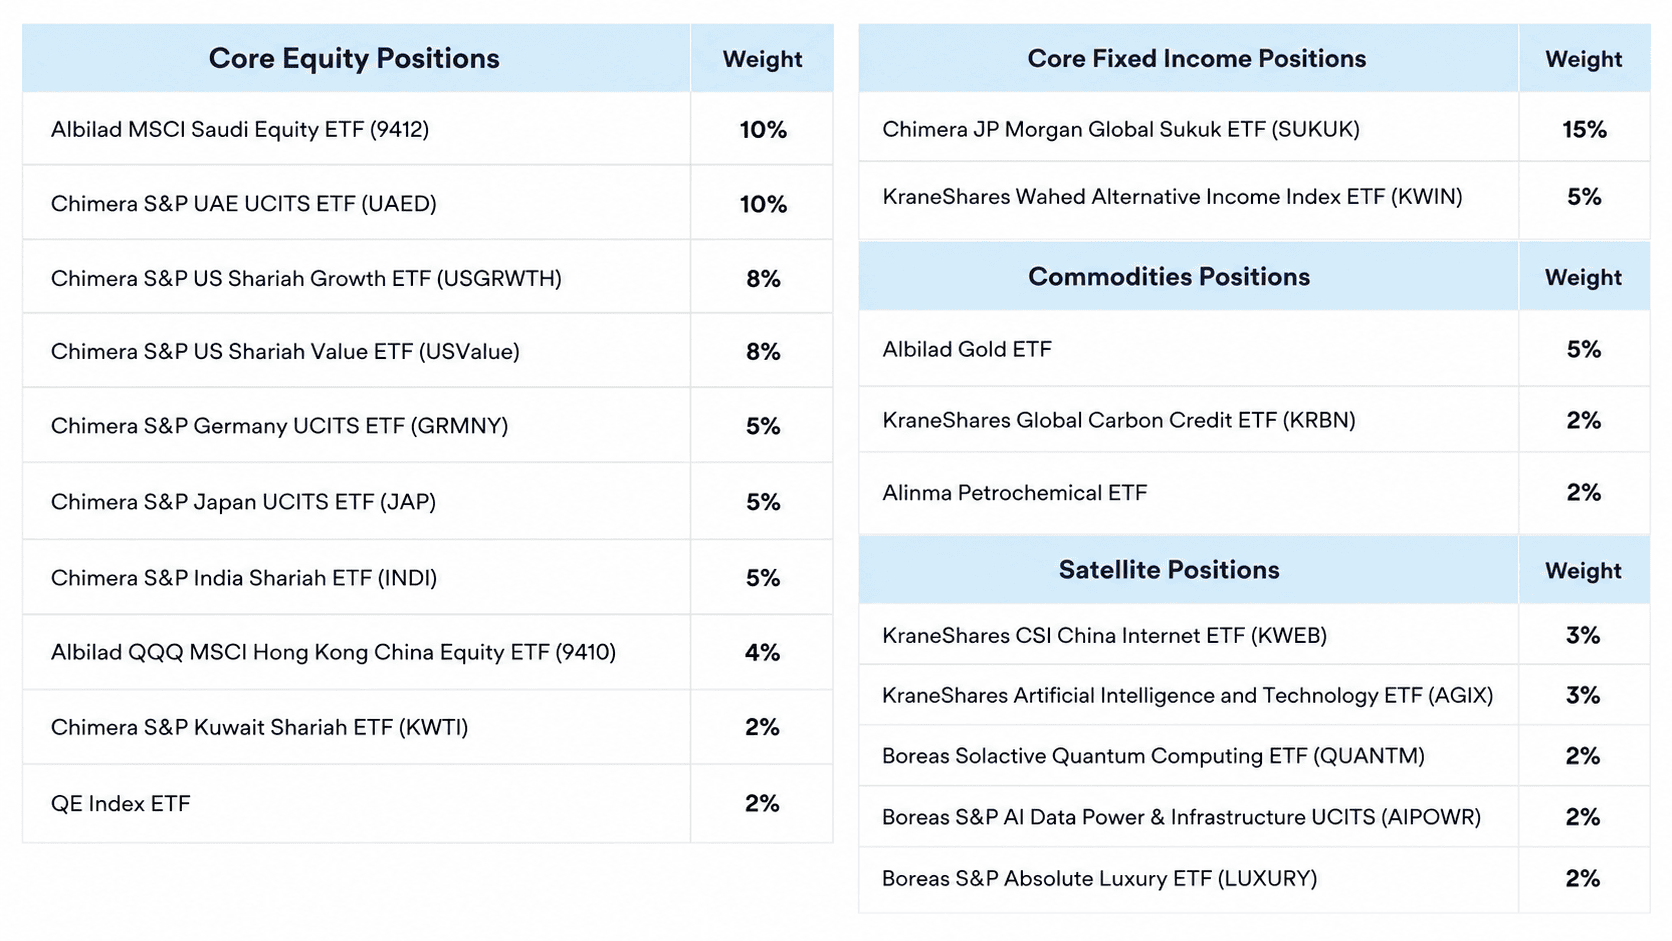Select the QE Index ETF row name
Screen dimensions: 1672x941
tap(120, 804)
